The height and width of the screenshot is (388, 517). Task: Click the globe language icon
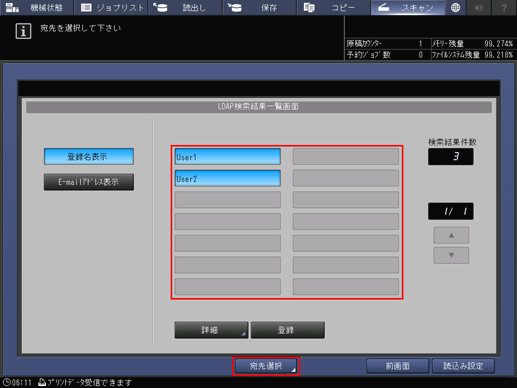pos(455,7)
